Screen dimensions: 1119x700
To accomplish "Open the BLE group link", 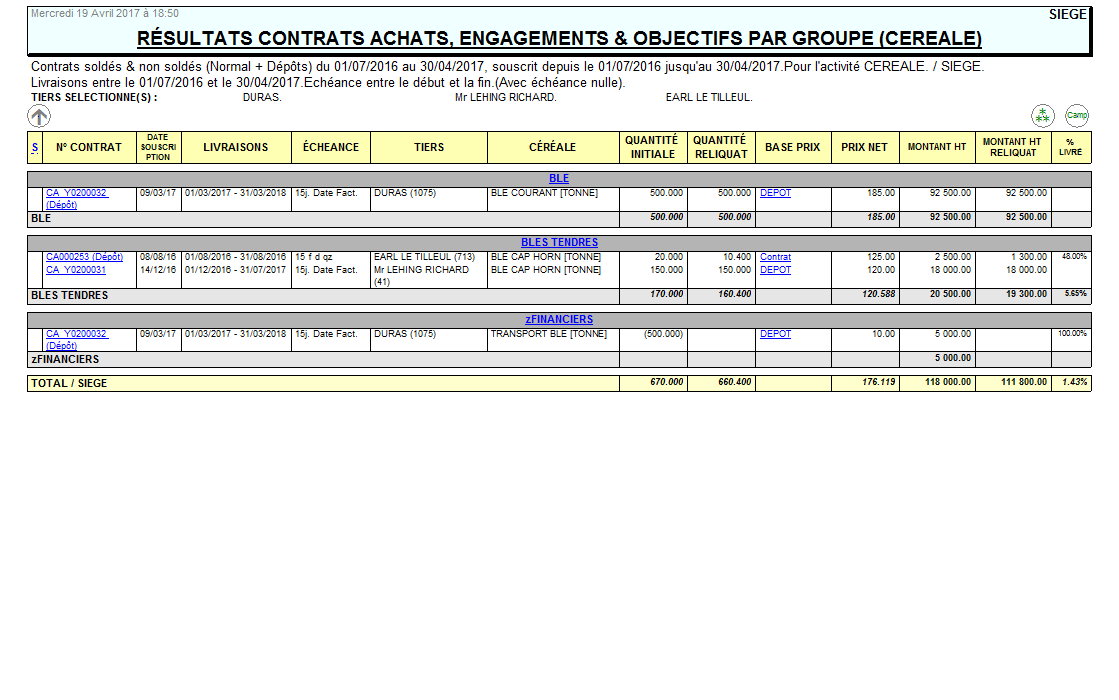I will pyautogui.click(x=559, y=179).
